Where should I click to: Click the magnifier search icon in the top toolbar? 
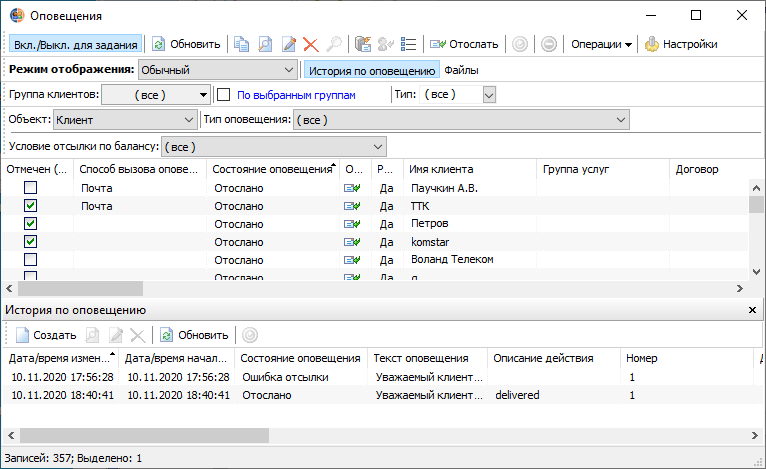click(x=334, y=44)
